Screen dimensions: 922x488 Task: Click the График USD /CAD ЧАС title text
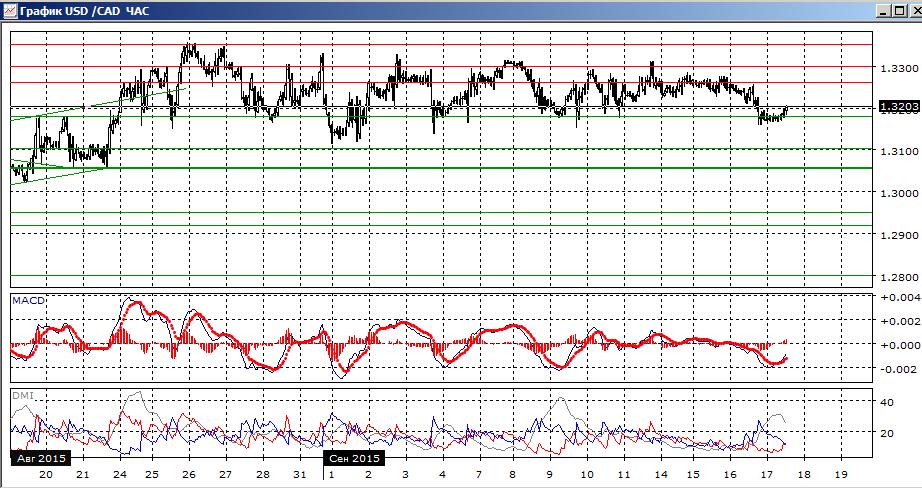coord(85,11)
